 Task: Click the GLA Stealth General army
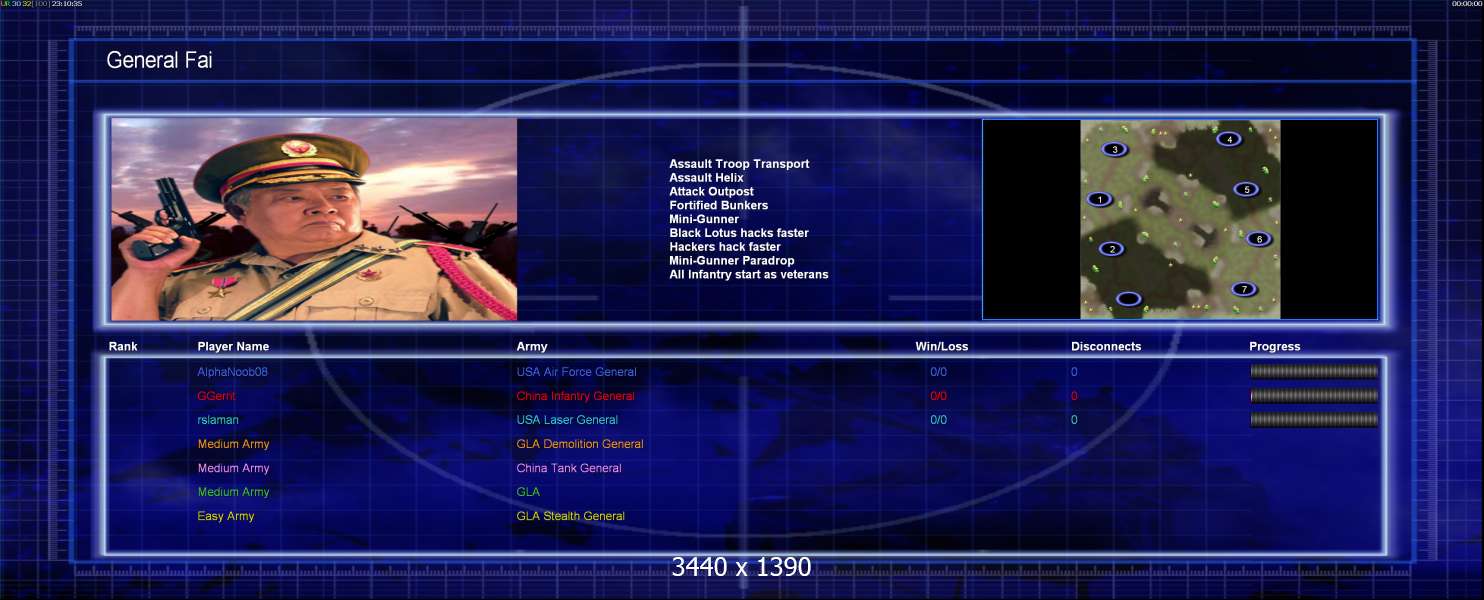coord(570,516)
